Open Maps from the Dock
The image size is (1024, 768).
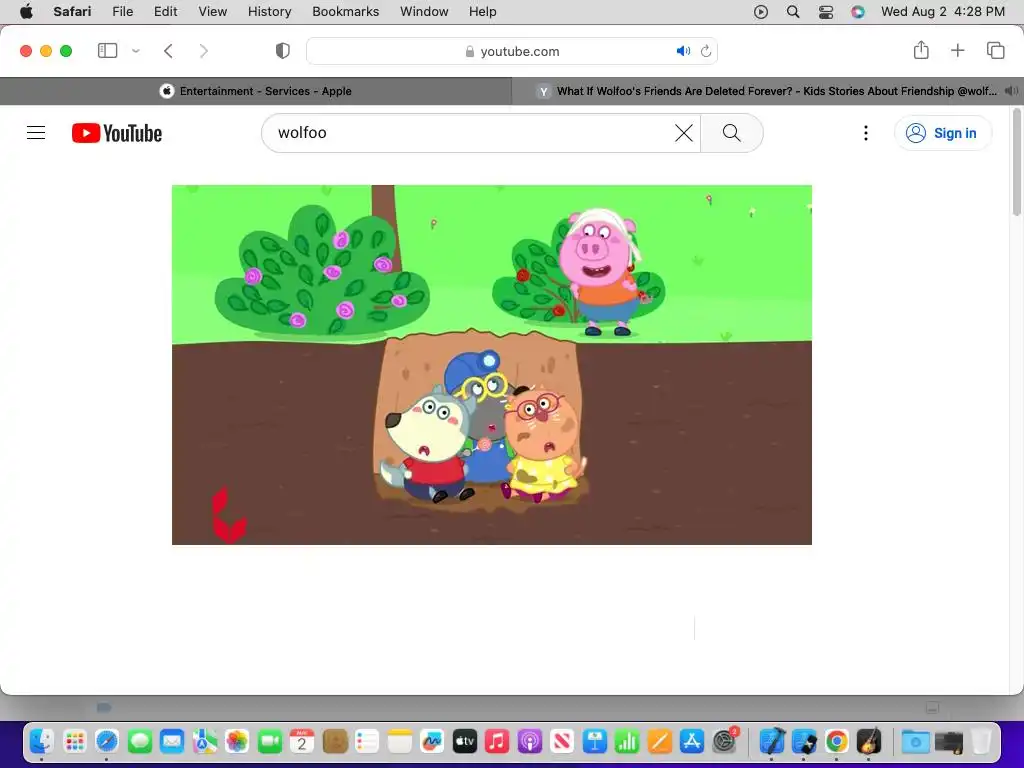coord(204,741)
